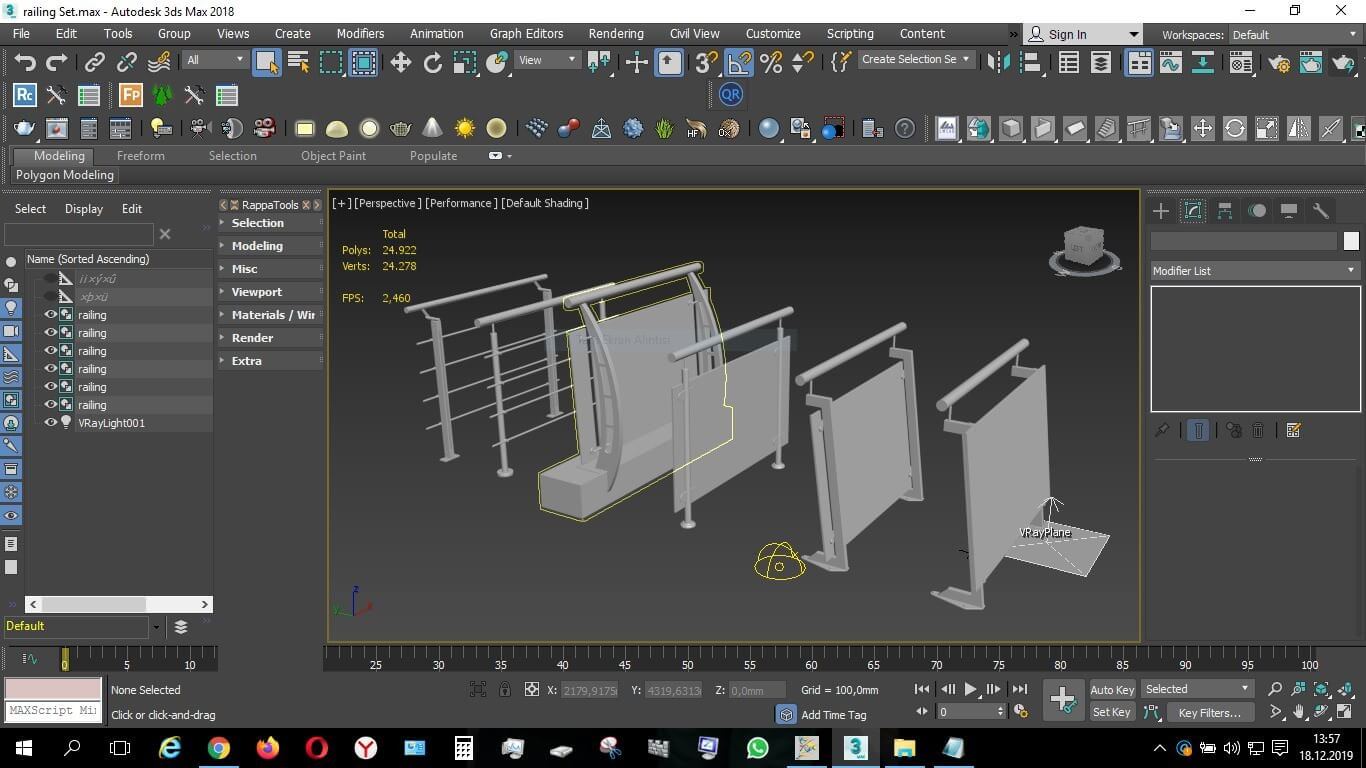The width and height of the screenshot is (1366, 768).
Task: Click the time slider at frame 0
Action: coord(65,661)
